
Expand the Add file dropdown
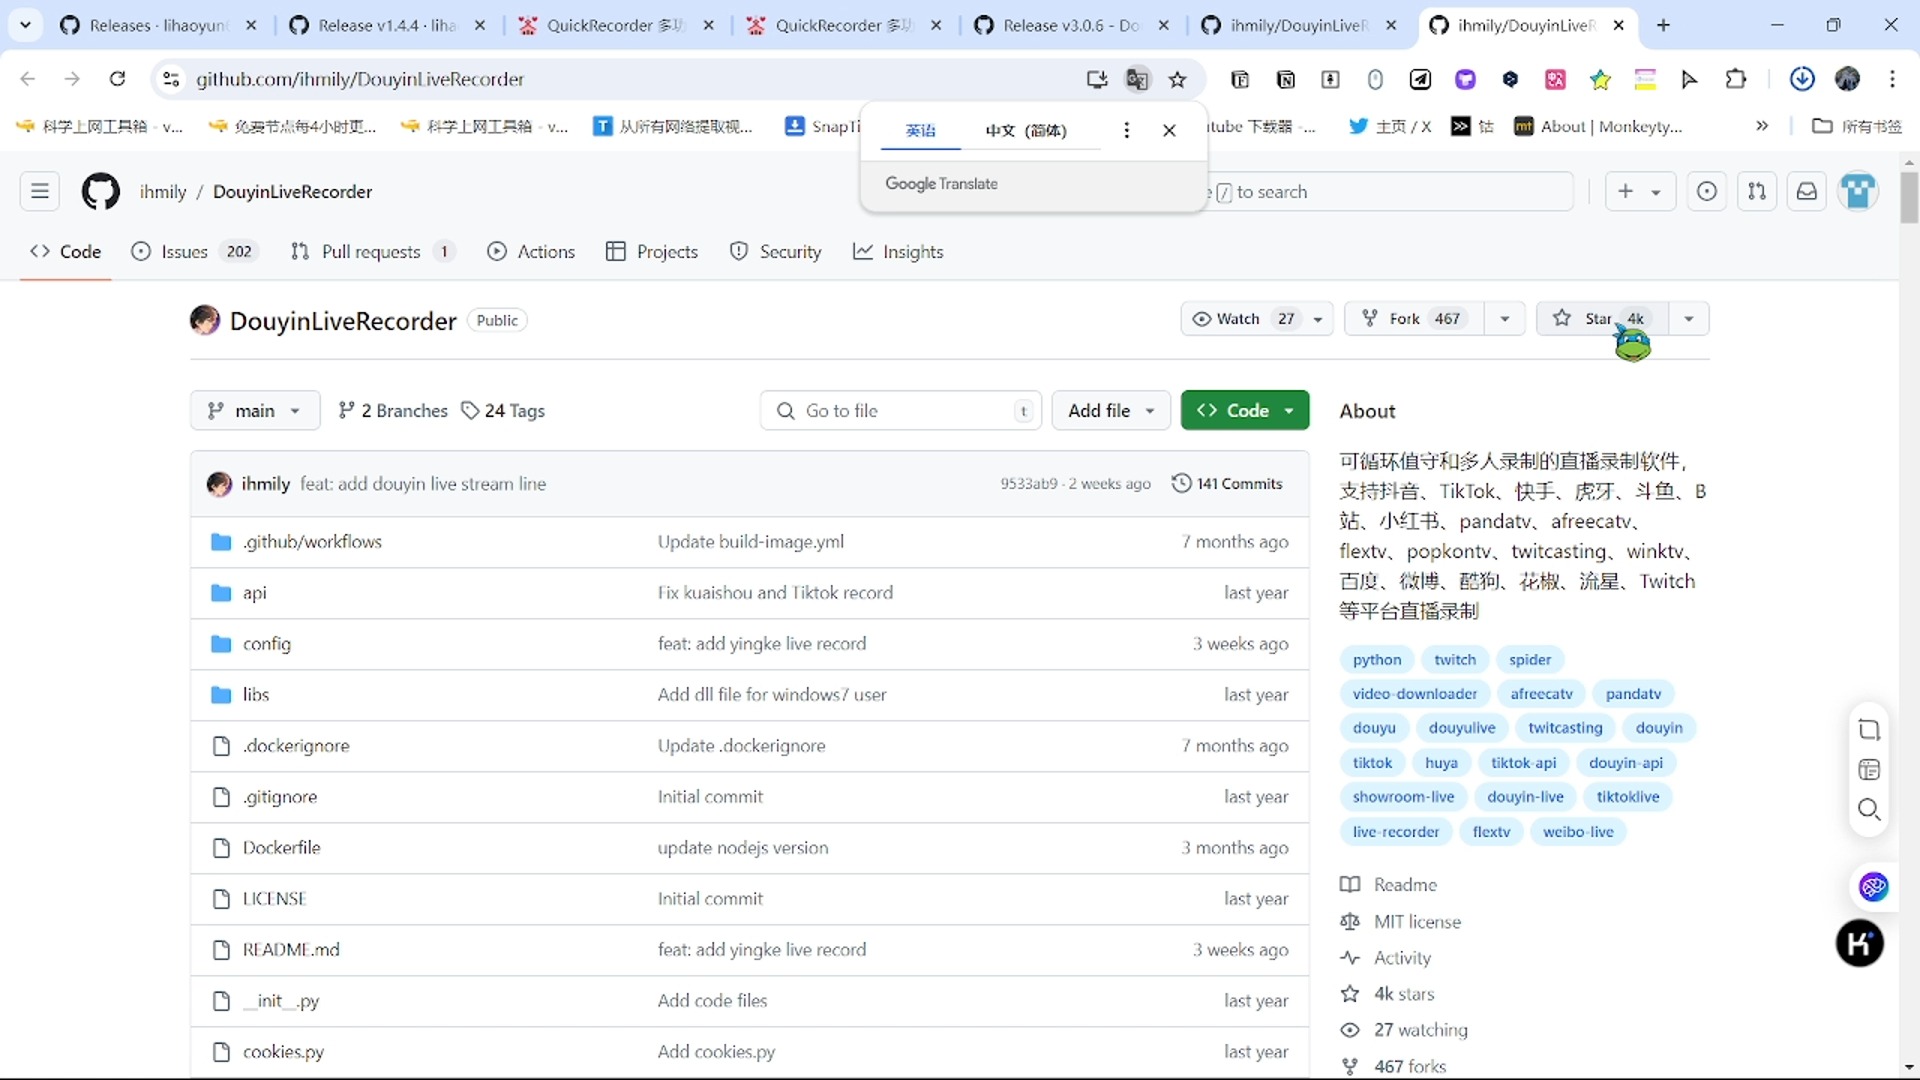click(x=1111, y=411)
